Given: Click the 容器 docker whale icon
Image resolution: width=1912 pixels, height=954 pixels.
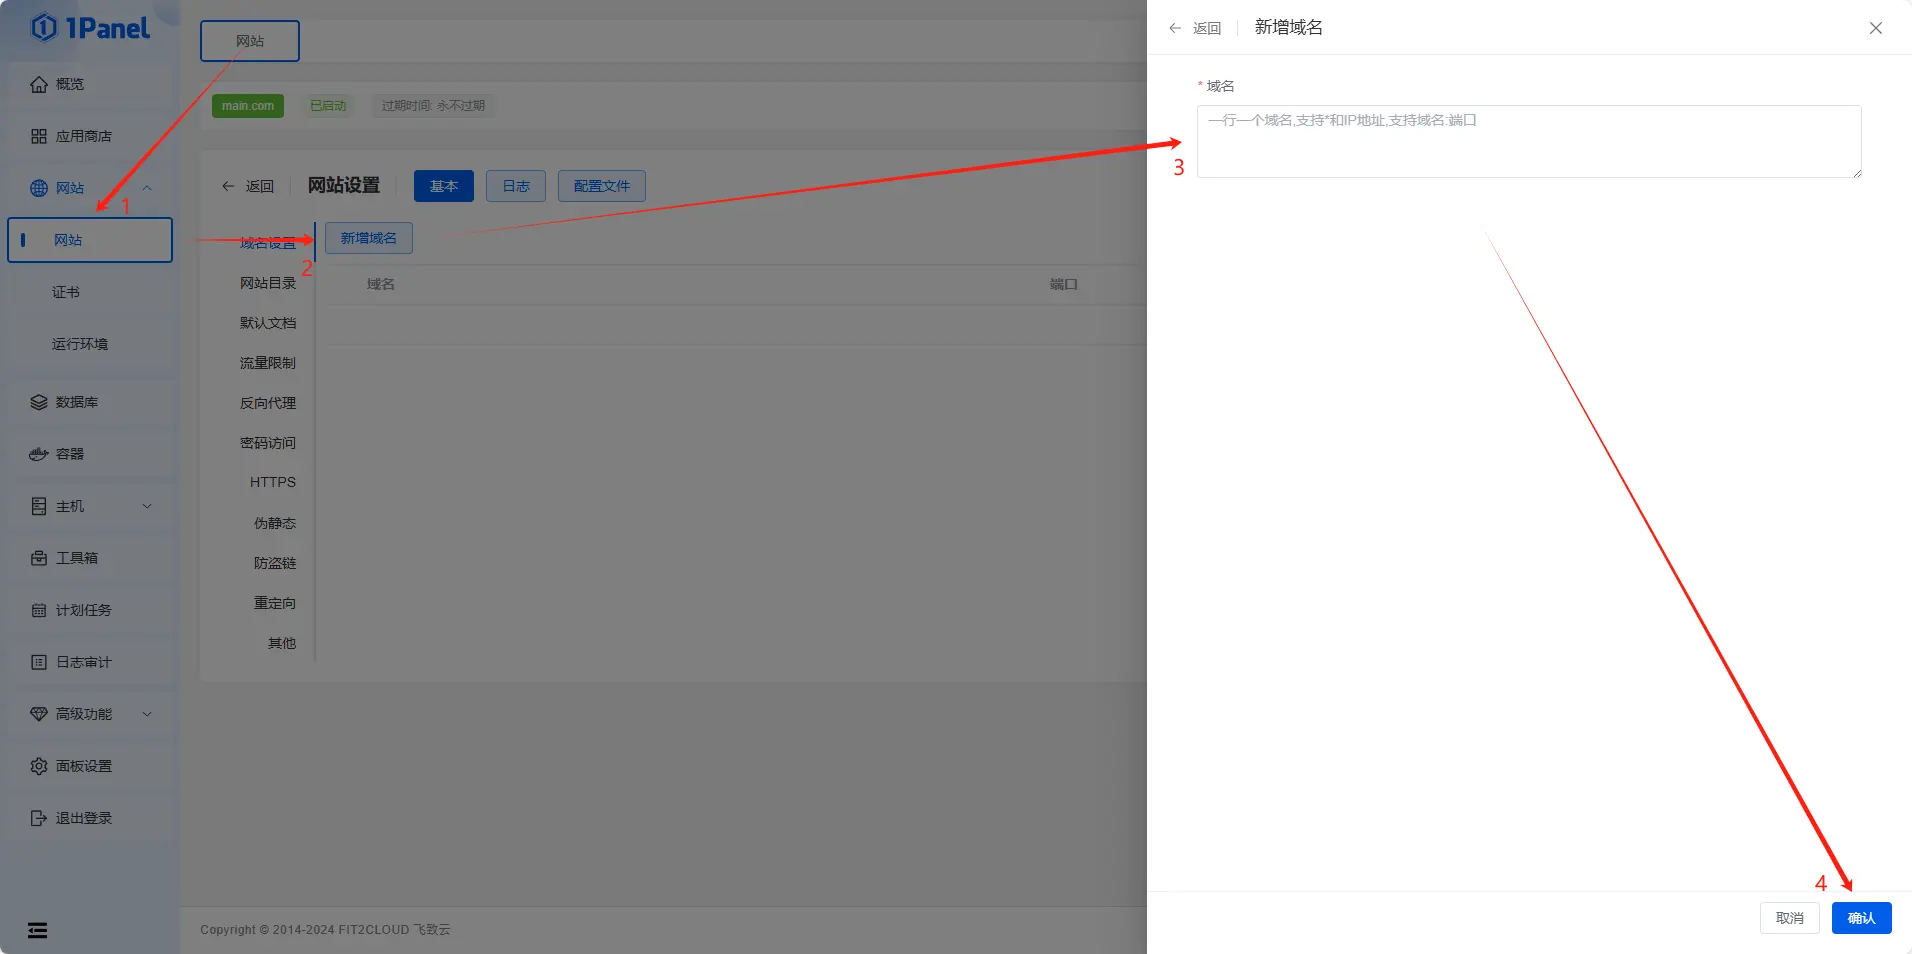Looking at the screenshot, I should 39,454.
